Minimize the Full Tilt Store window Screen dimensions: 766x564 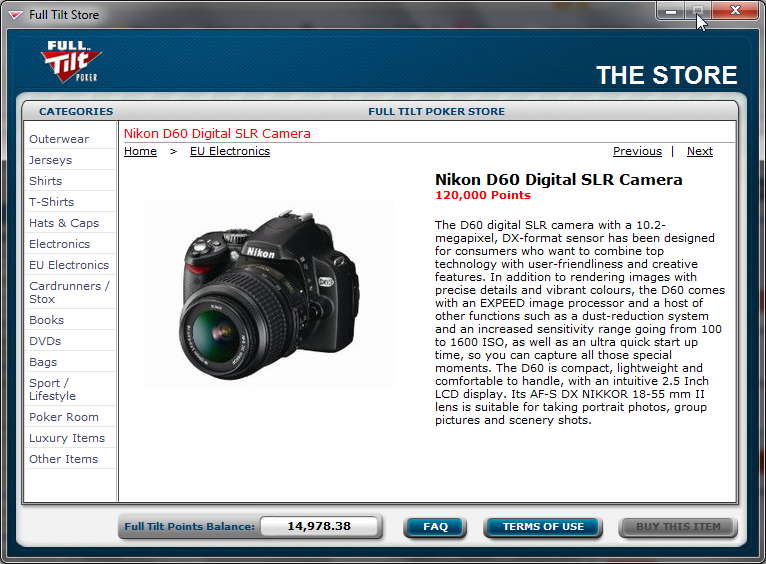(x=671, y=11)
